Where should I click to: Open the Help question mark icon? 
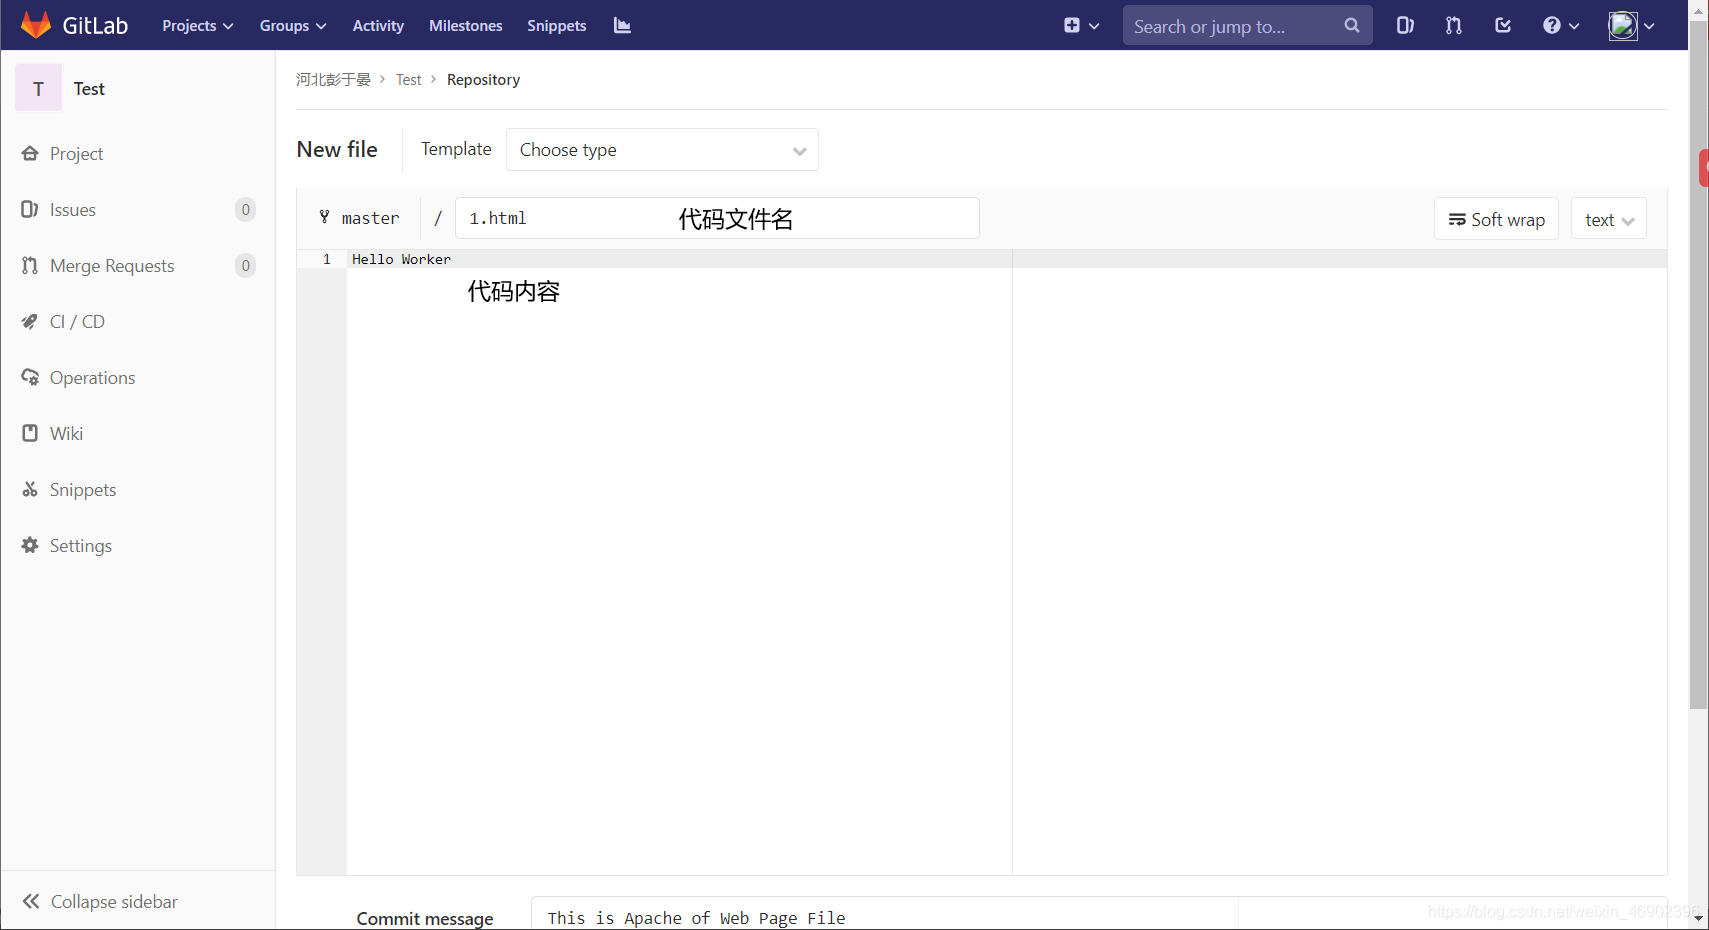(1551, 25)
